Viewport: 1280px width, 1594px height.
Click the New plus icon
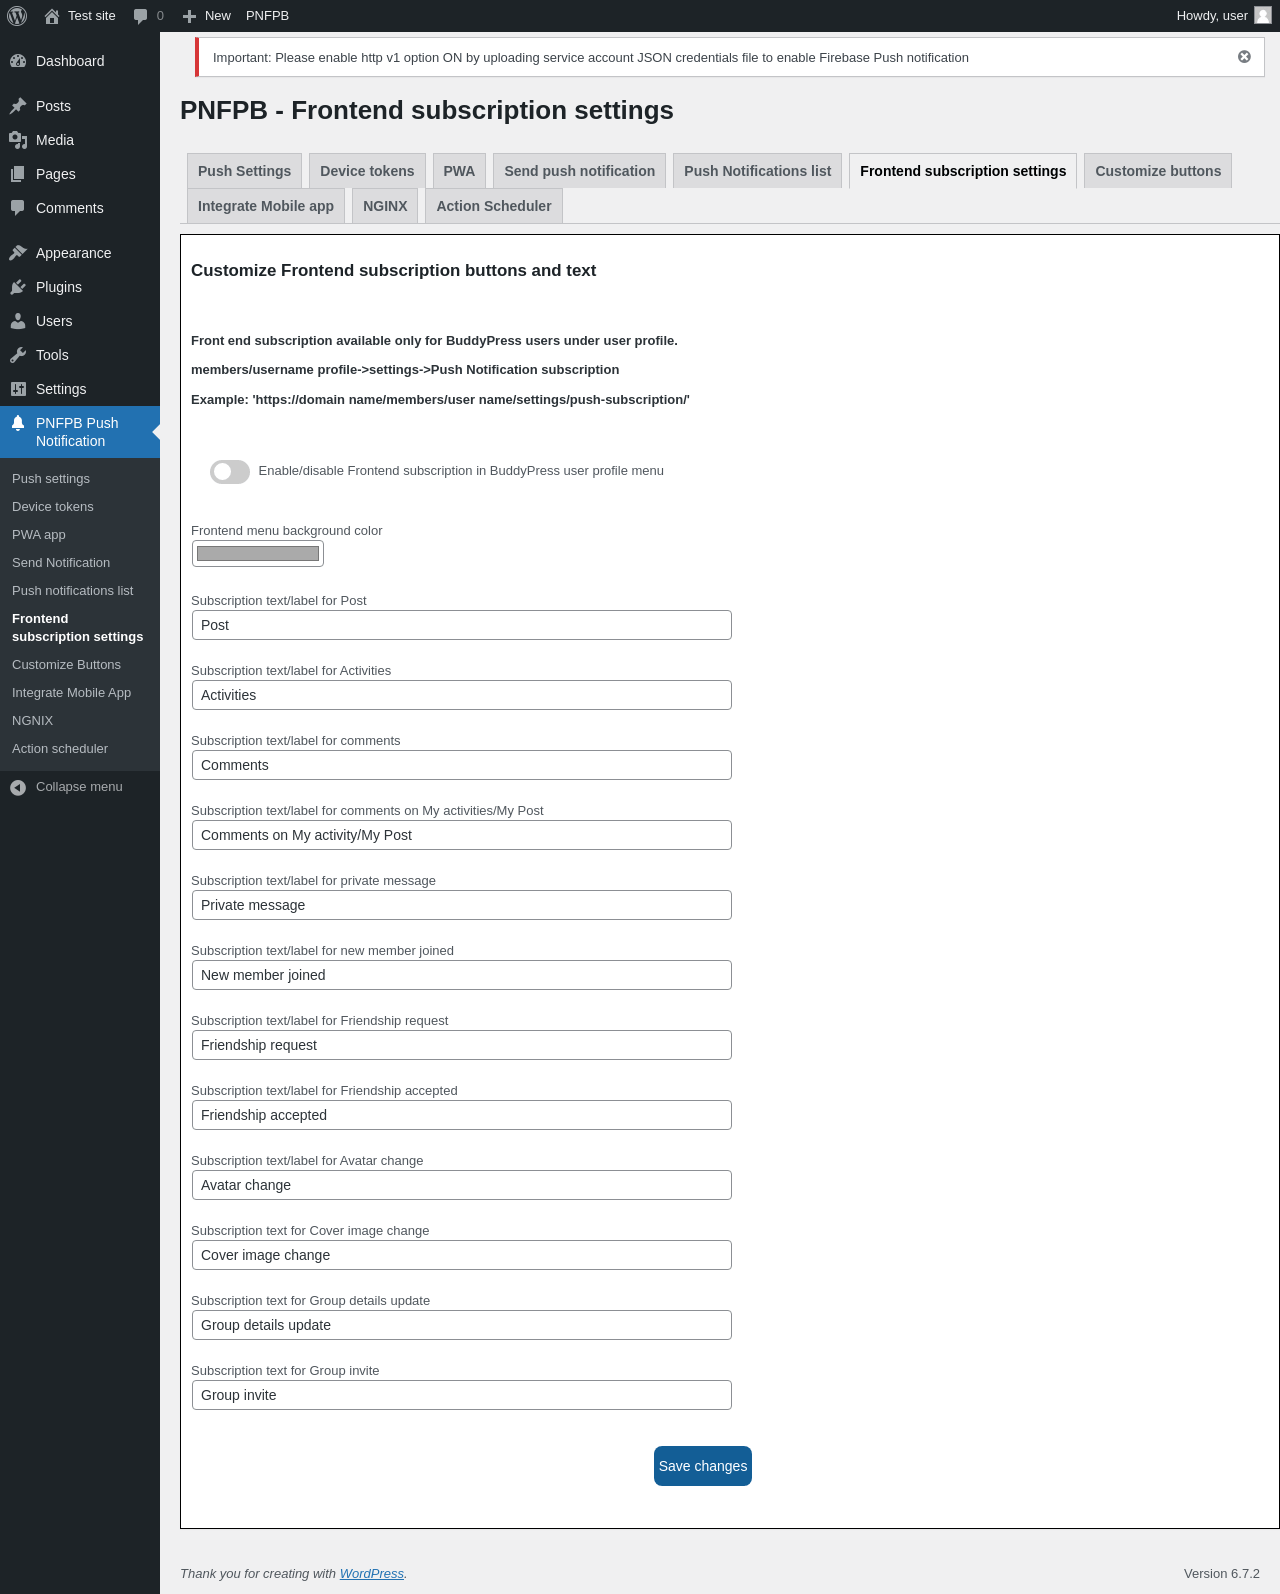[x=189, y=16]
